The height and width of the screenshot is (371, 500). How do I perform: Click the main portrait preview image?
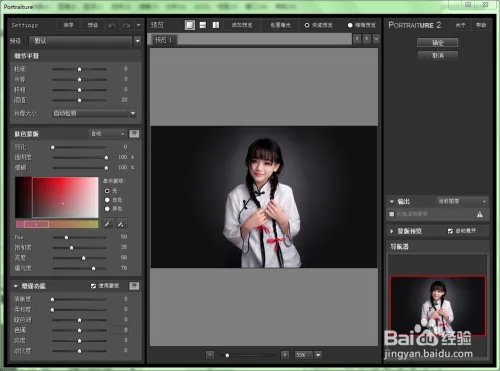click(264, 197)
